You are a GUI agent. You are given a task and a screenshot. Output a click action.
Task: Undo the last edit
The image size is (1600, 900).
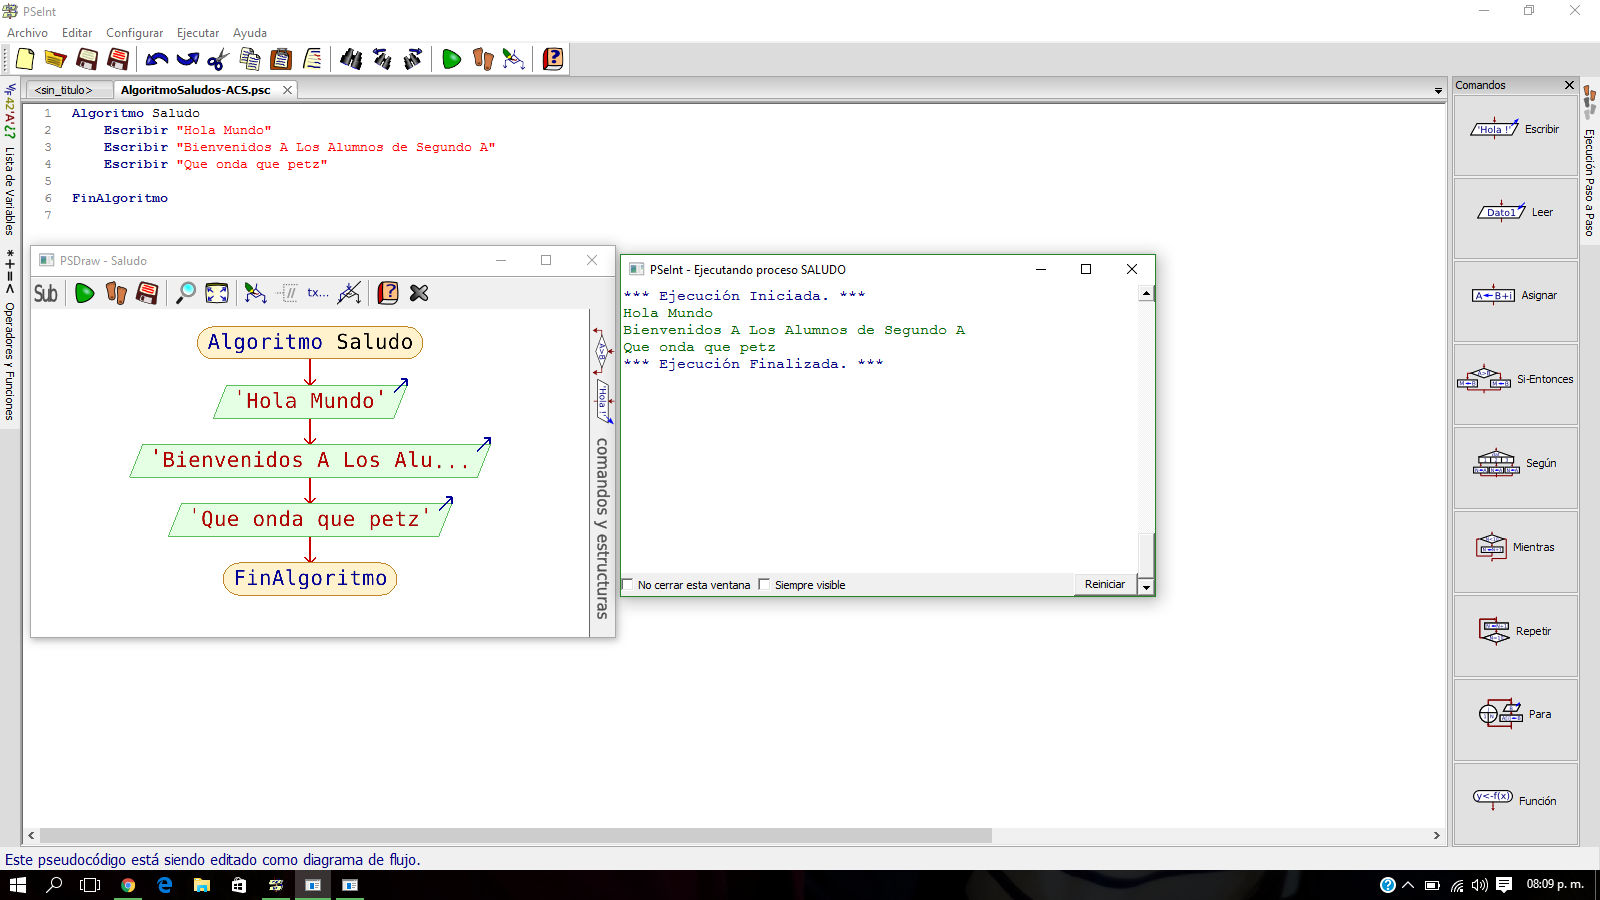pos(156,59)
